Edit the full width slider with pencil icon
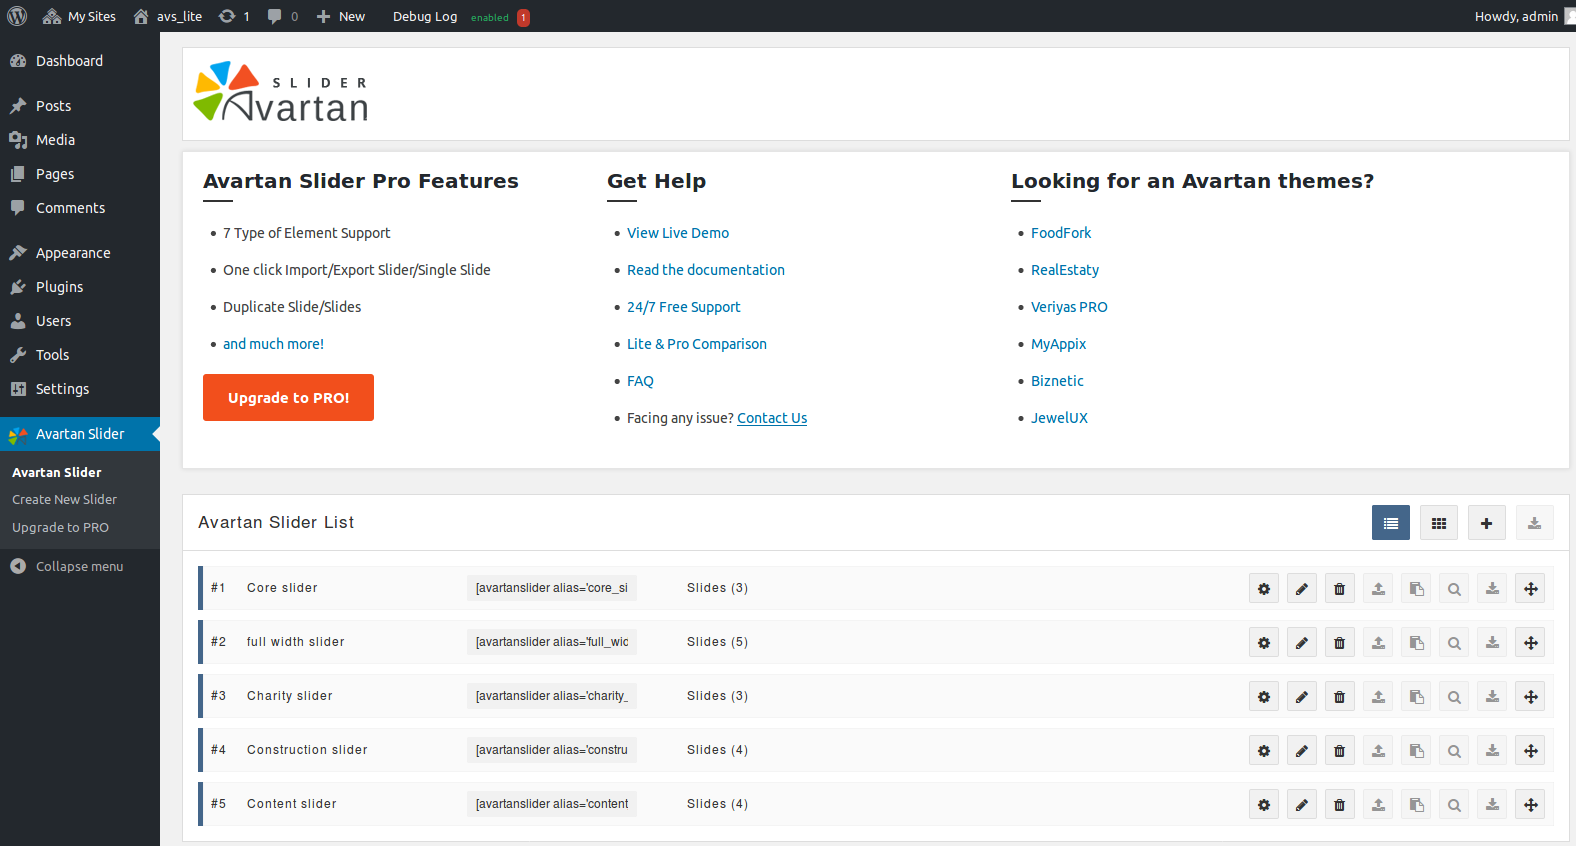This screenshot has width=1576, height=846. [x=1302, y=643]
